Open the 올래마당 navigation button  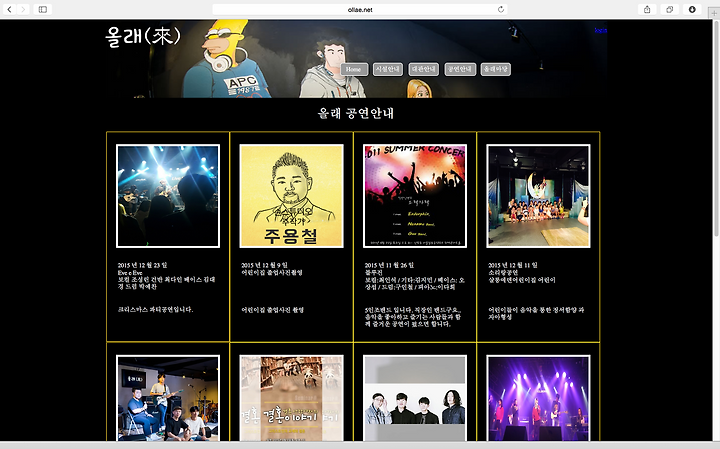click(x=496, y=69)
